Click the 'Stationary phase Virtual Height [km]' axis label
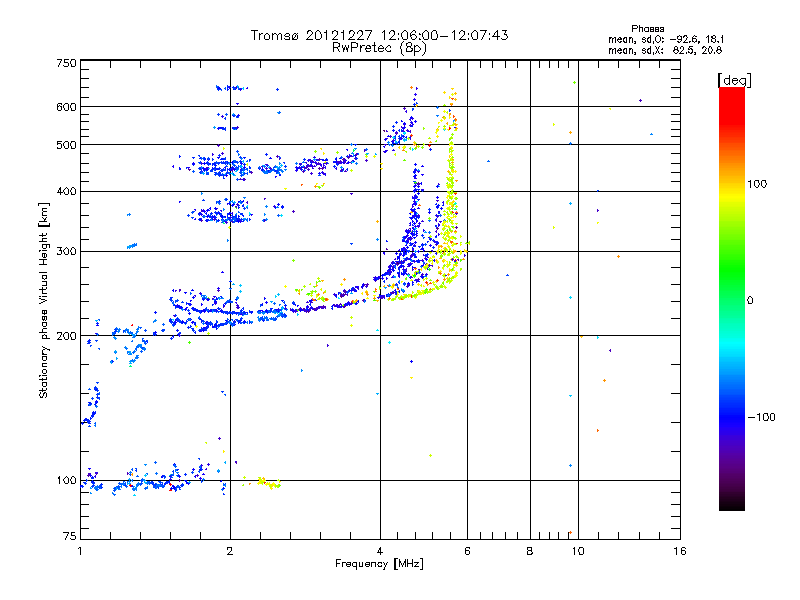This screenshot has width=800, height=600. click(x=43, y=300)
